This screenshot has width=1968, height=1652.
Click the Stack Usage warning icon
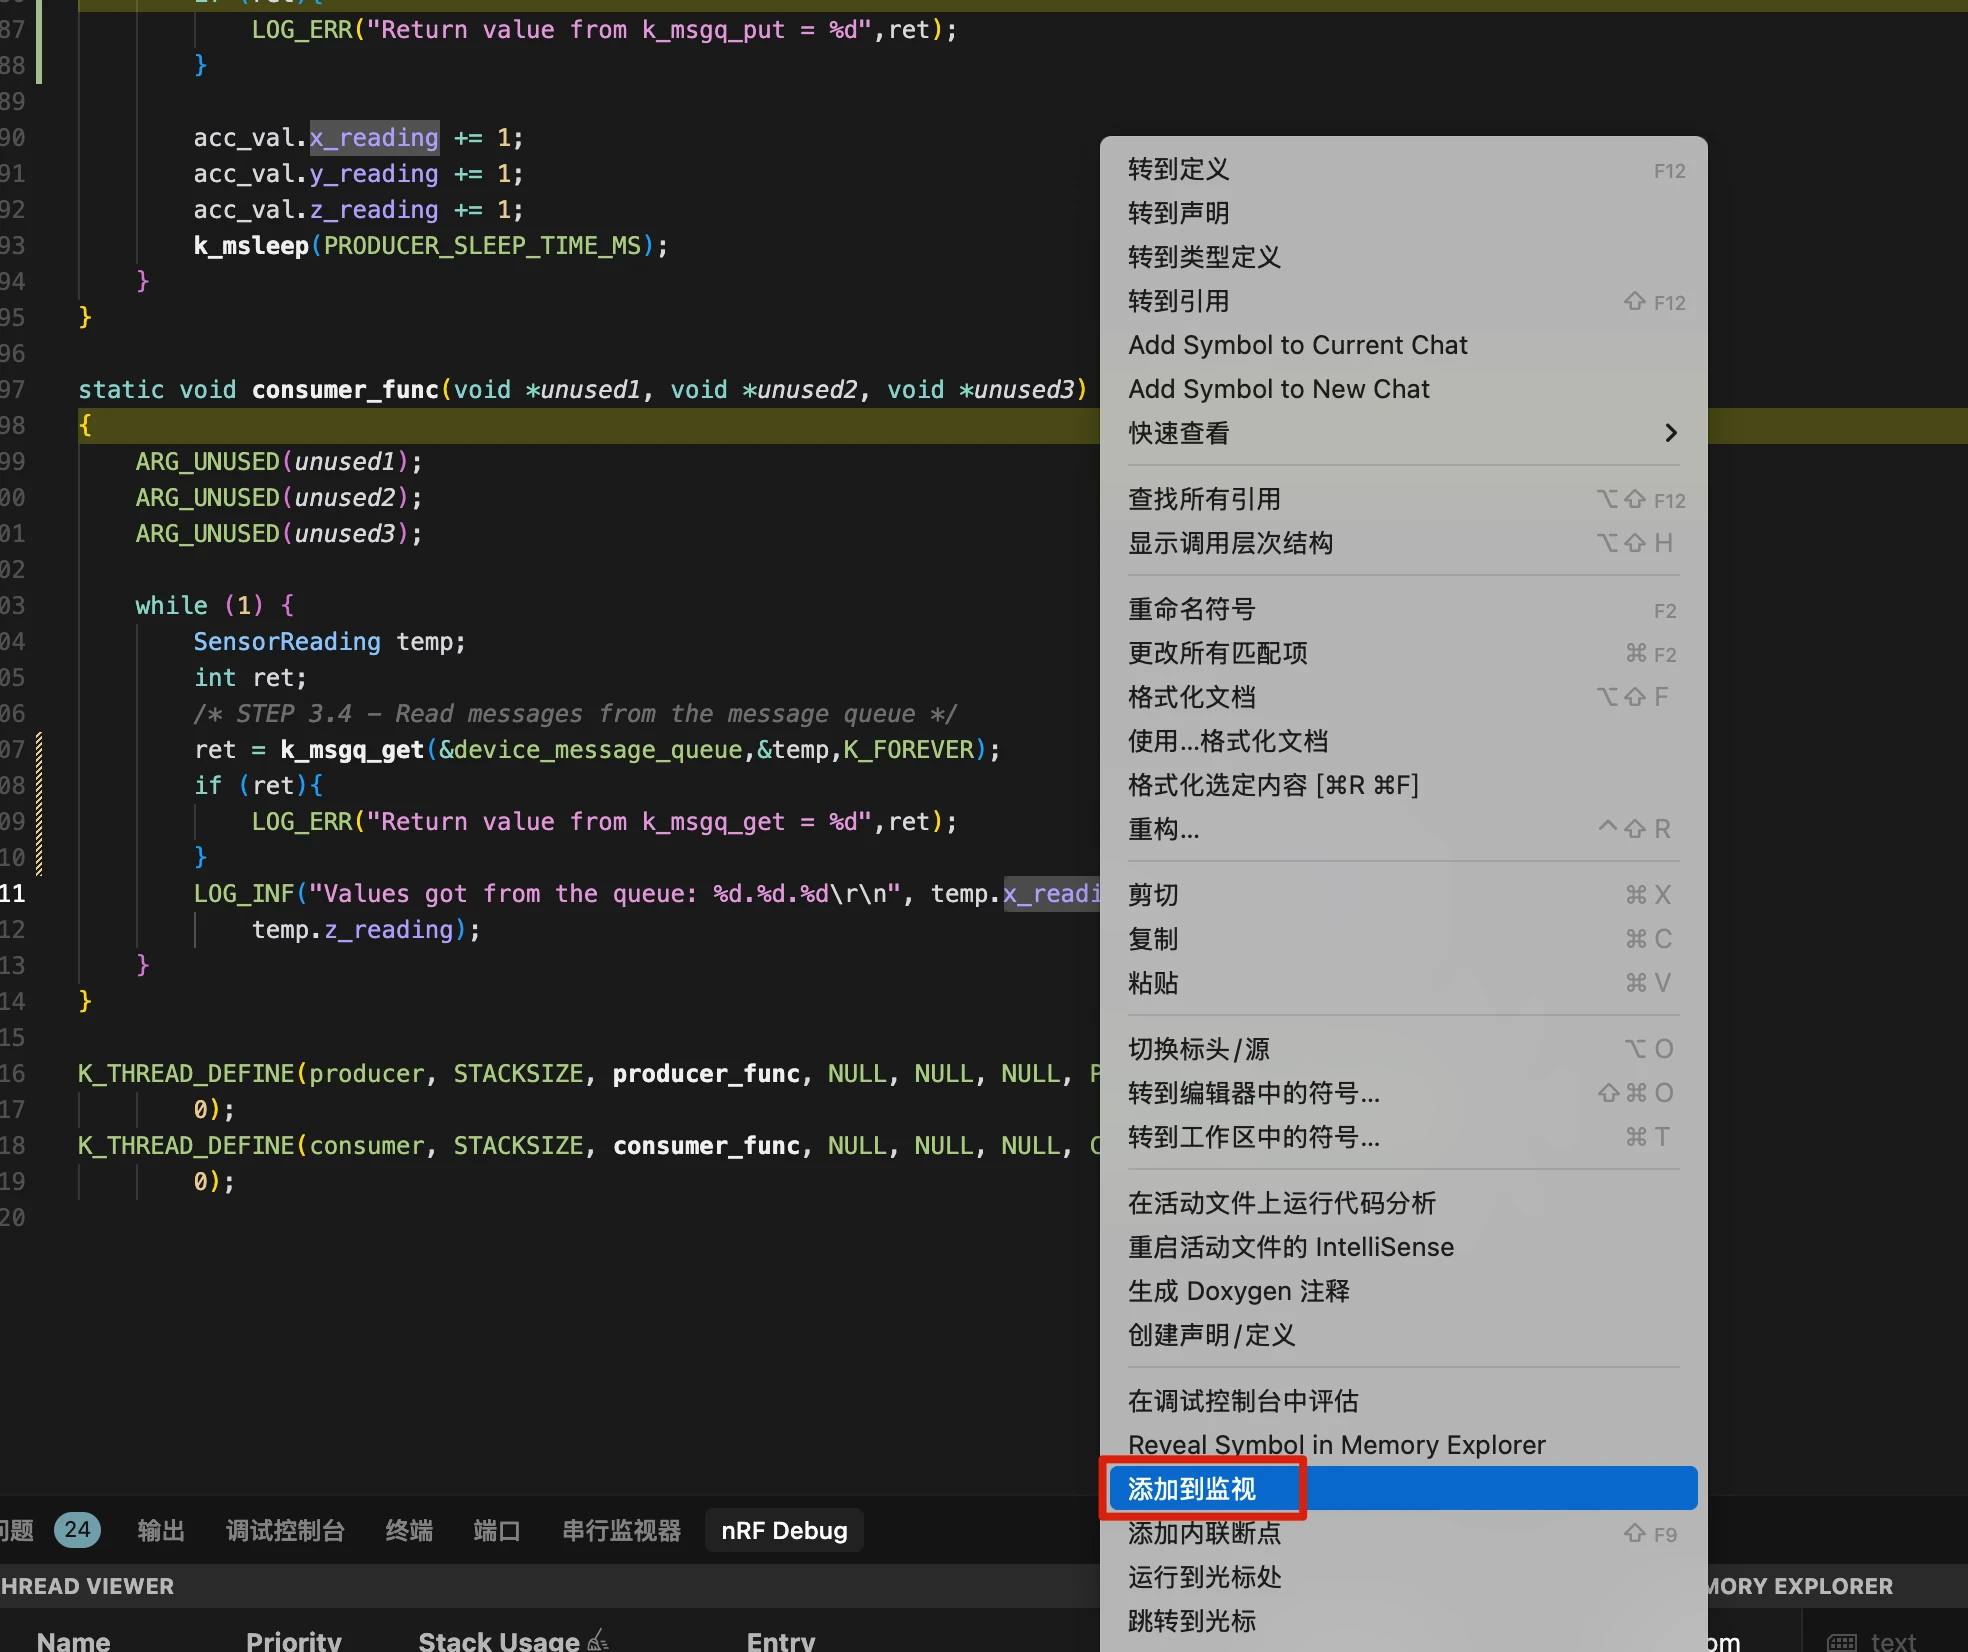(x=598, y=1640)
